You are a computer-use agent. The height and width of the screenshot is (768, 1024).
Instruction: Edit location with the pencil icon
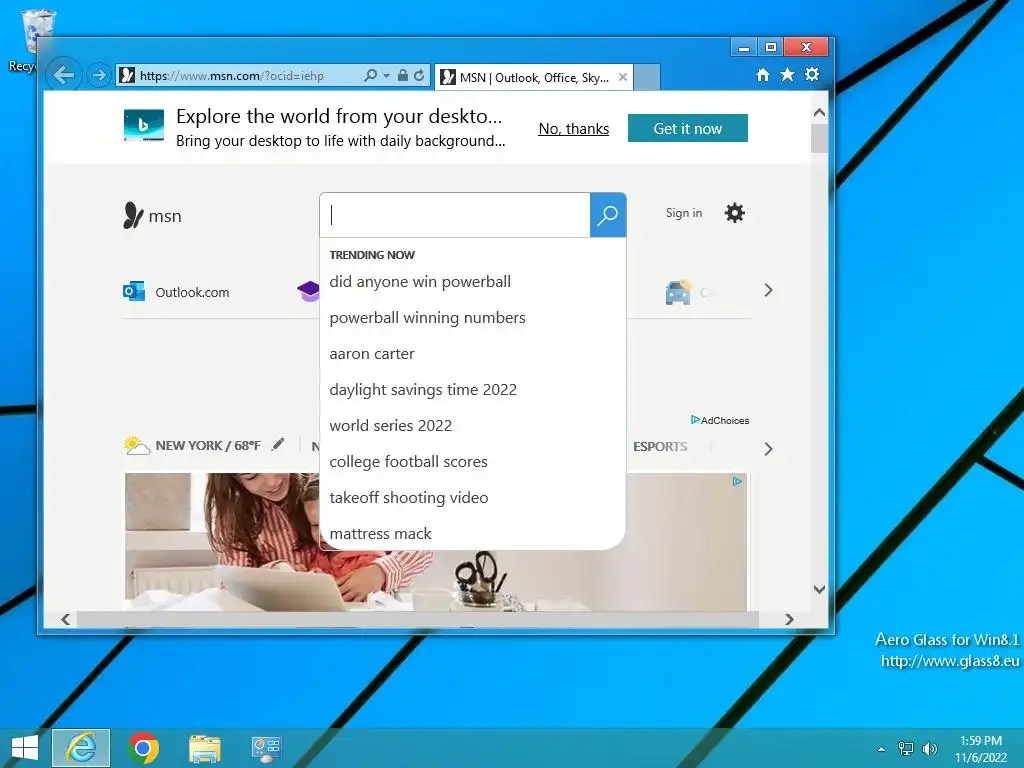click(278, 445)
